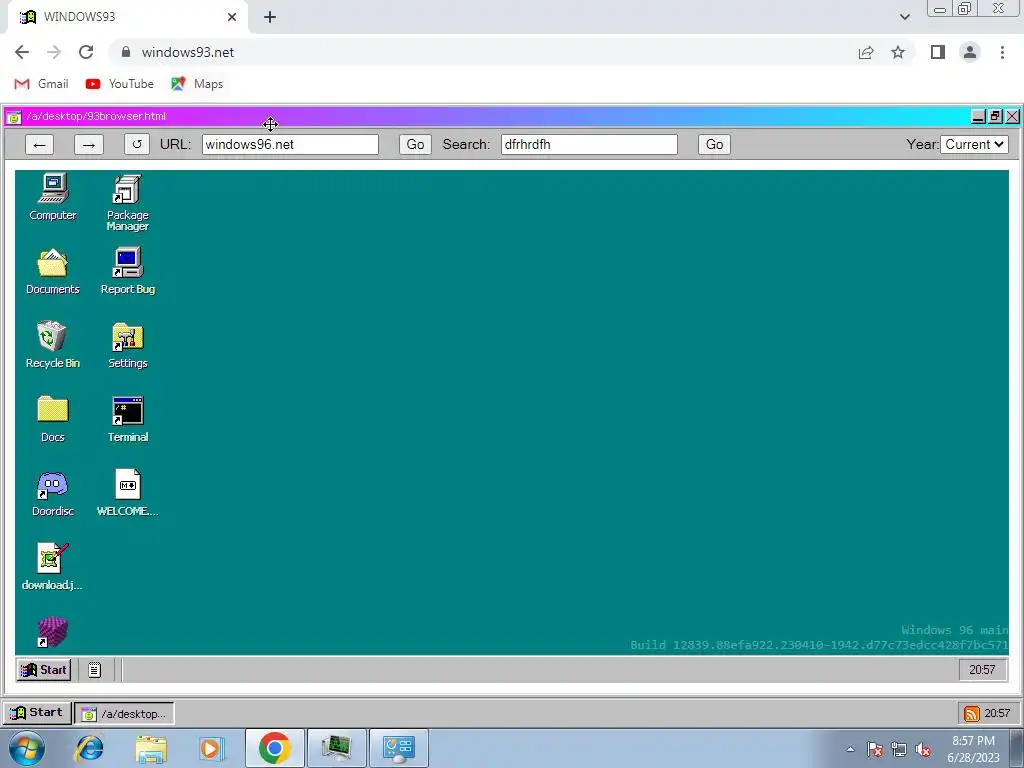Open Internet Explorer from Windows taskbar

click(89, 748)
